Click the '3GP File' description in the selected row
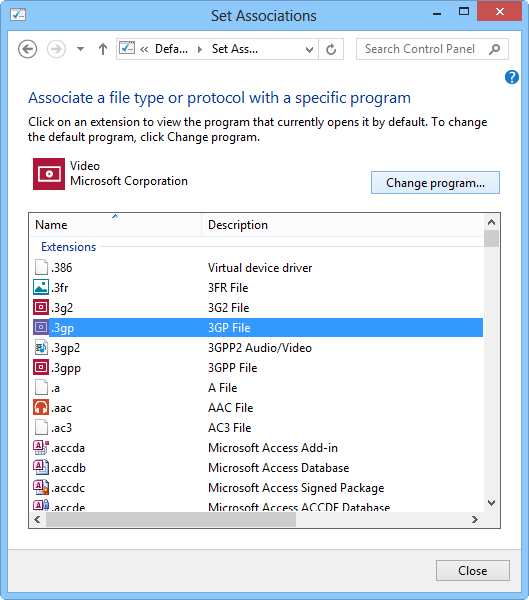 pos(229,328)
